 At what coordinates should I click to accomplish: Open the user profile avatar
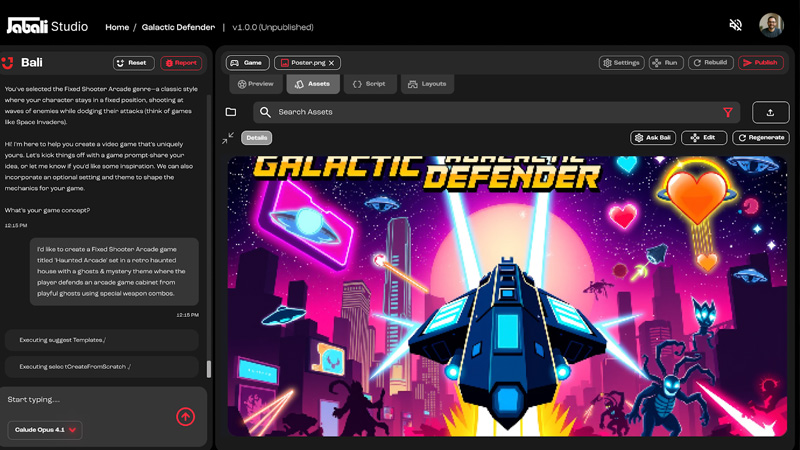771,25
